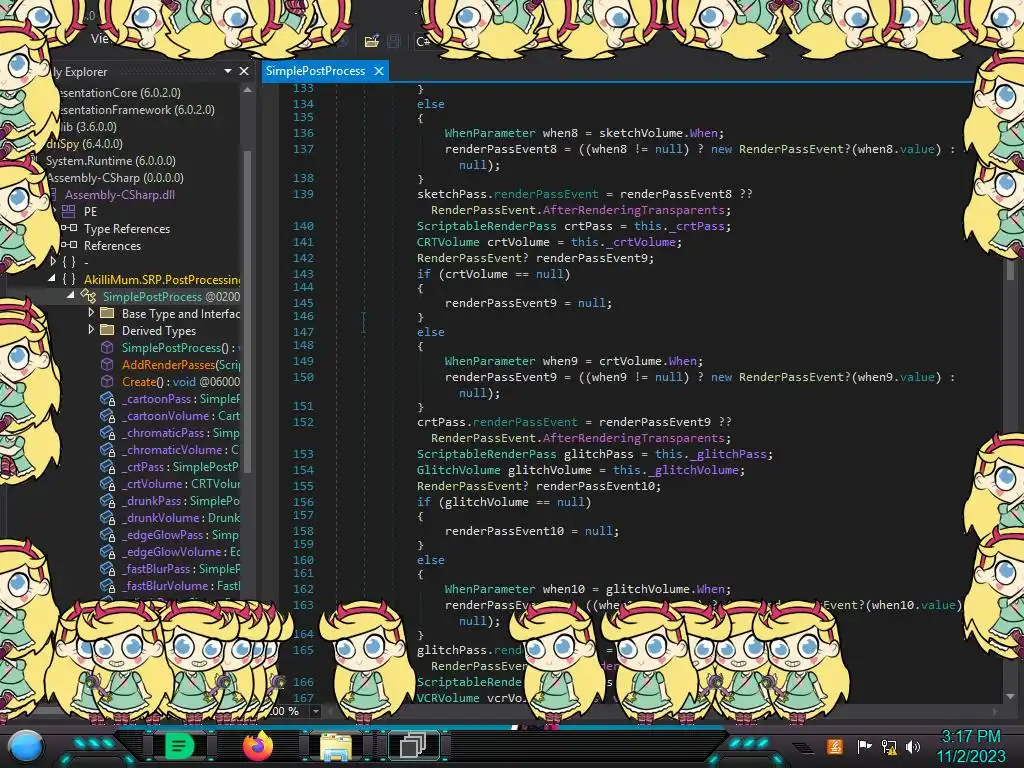Select the _drunkVolume field
This screenshot has height=768, width=1024.
click(x=180, y=517)
